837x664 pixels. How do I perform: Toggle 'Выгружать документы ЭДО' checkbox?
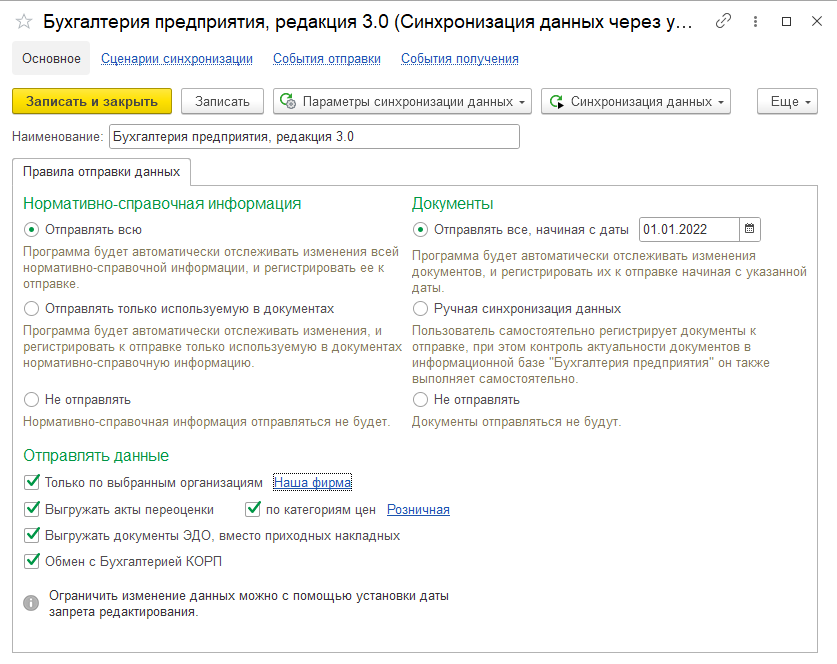click(x=32, y=535)
